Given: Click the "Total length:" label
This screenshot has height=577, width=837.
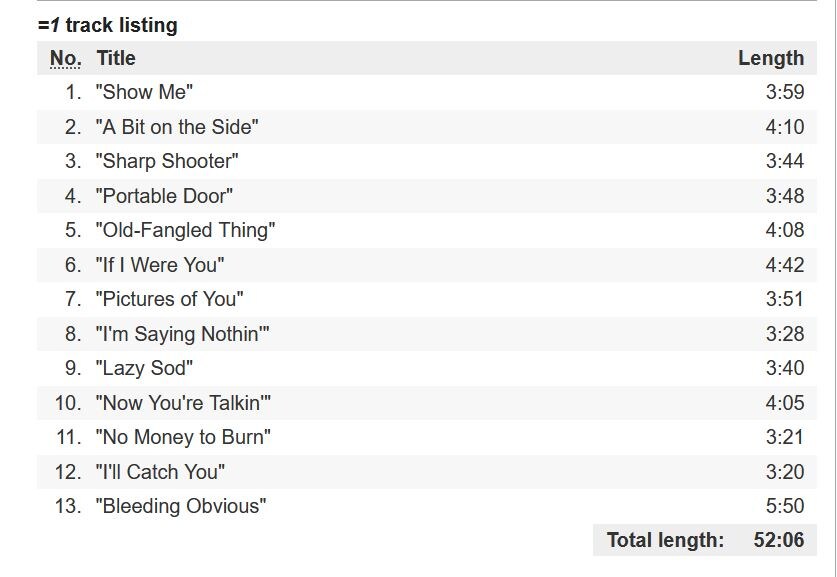Looking at the screenshot, I should coord(665,541).
